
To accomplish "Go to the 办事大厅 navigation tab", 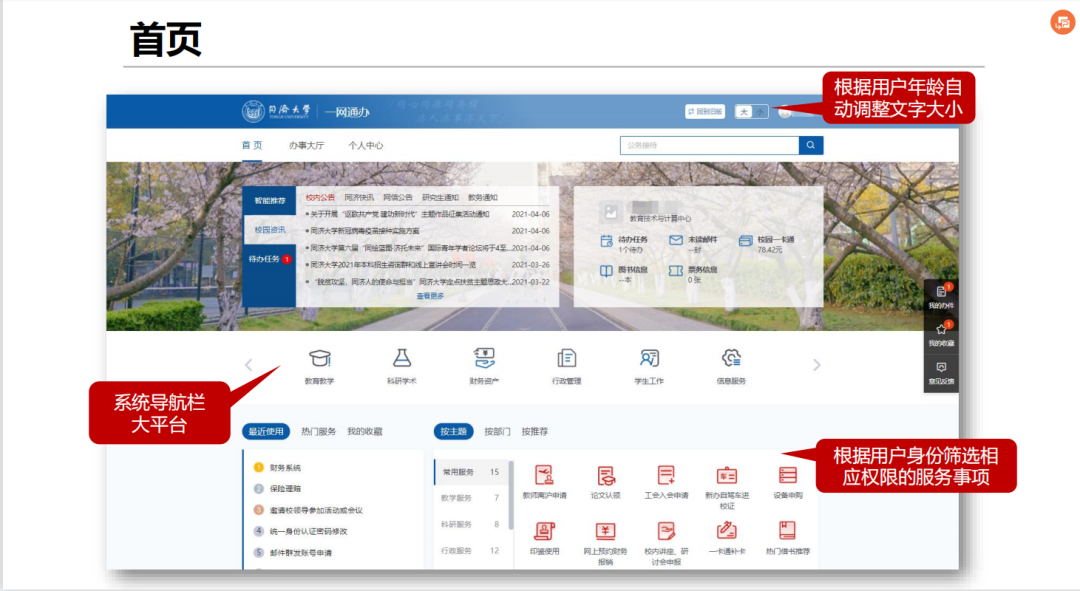I will pos(307,145).
